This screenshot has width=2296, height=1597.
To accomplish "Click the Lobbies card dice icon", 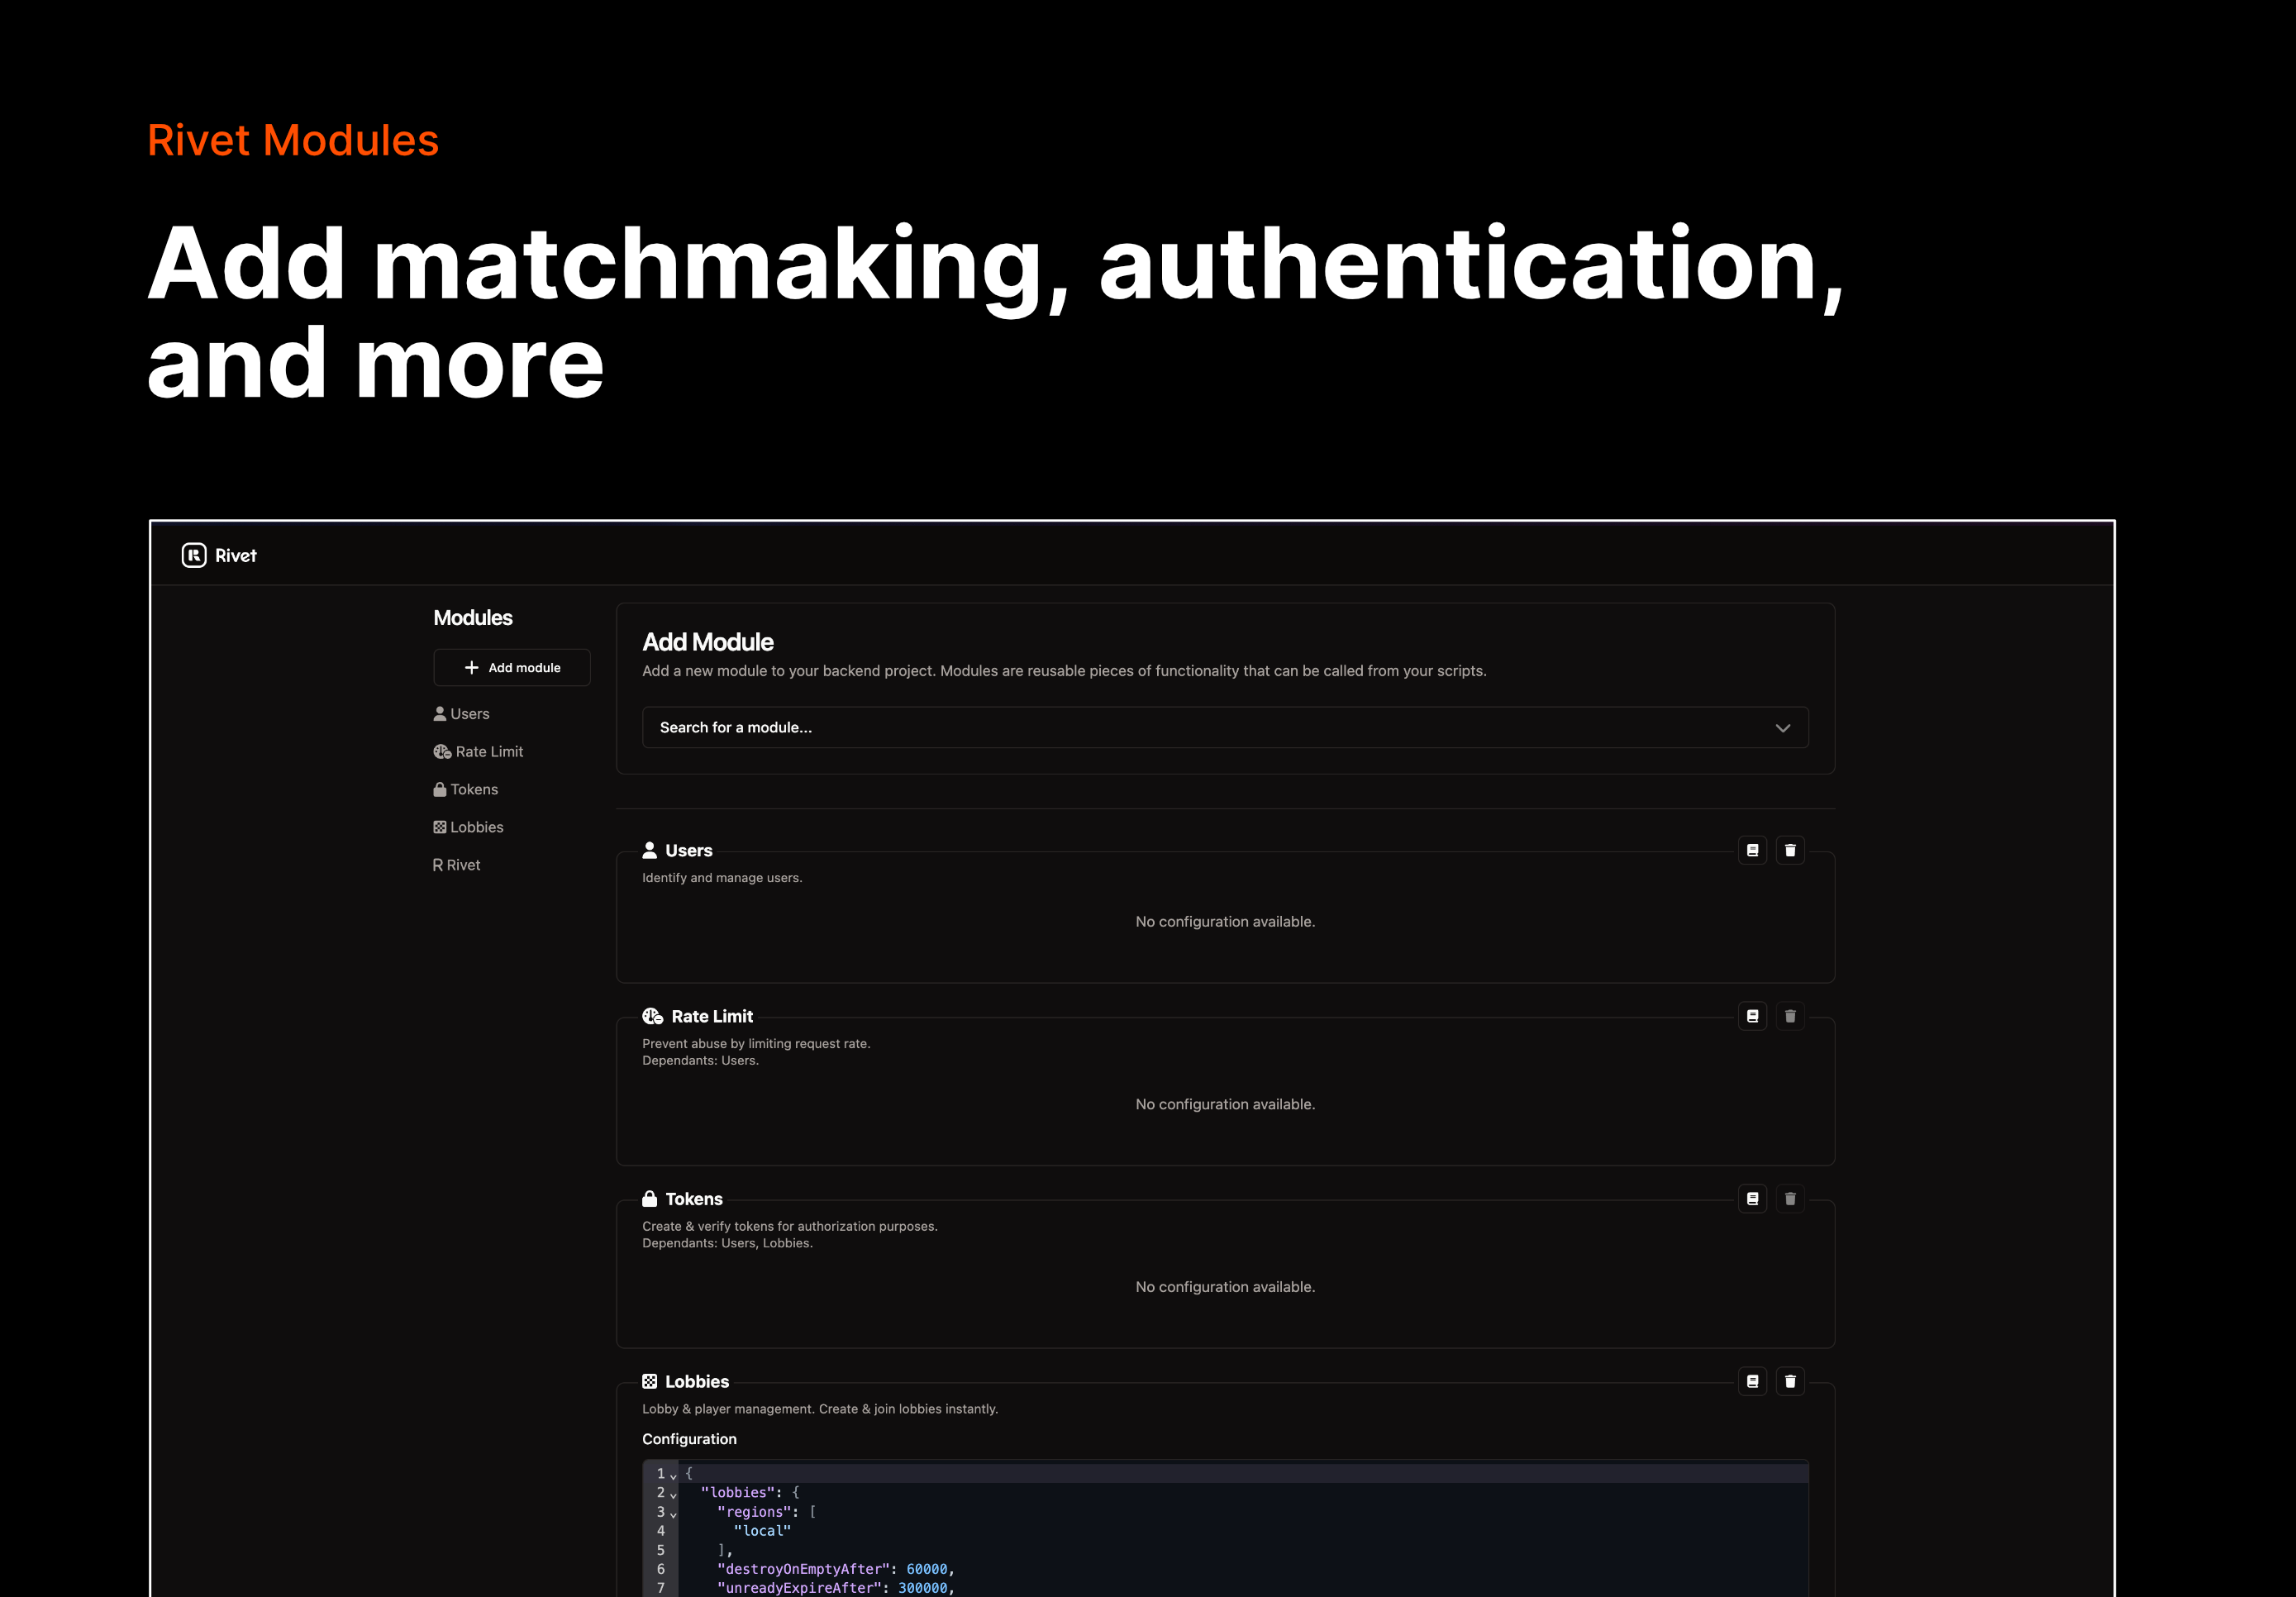I will [650, 1381].
